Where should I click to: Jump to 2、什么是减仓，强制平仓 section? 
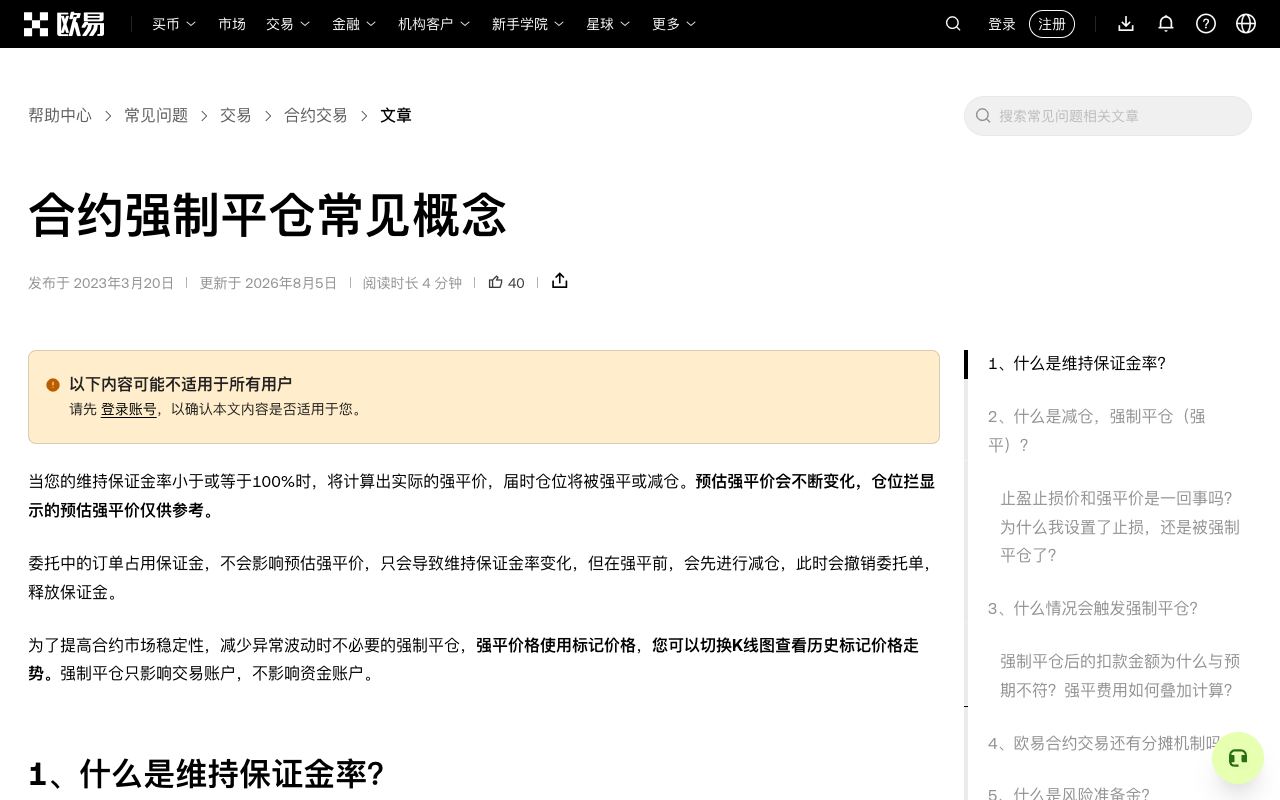tap(1097, 431)
